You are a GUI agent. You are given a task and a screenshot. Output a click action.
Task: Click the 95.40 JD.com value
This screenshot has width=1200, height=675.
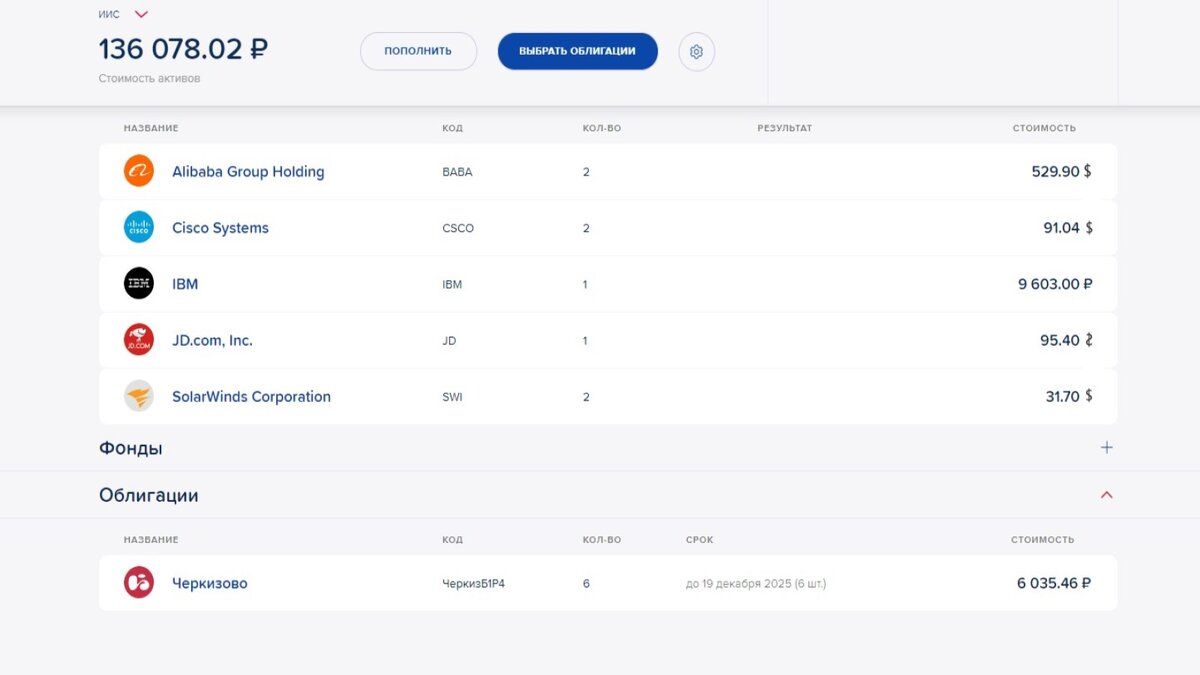click(1066, 340)
